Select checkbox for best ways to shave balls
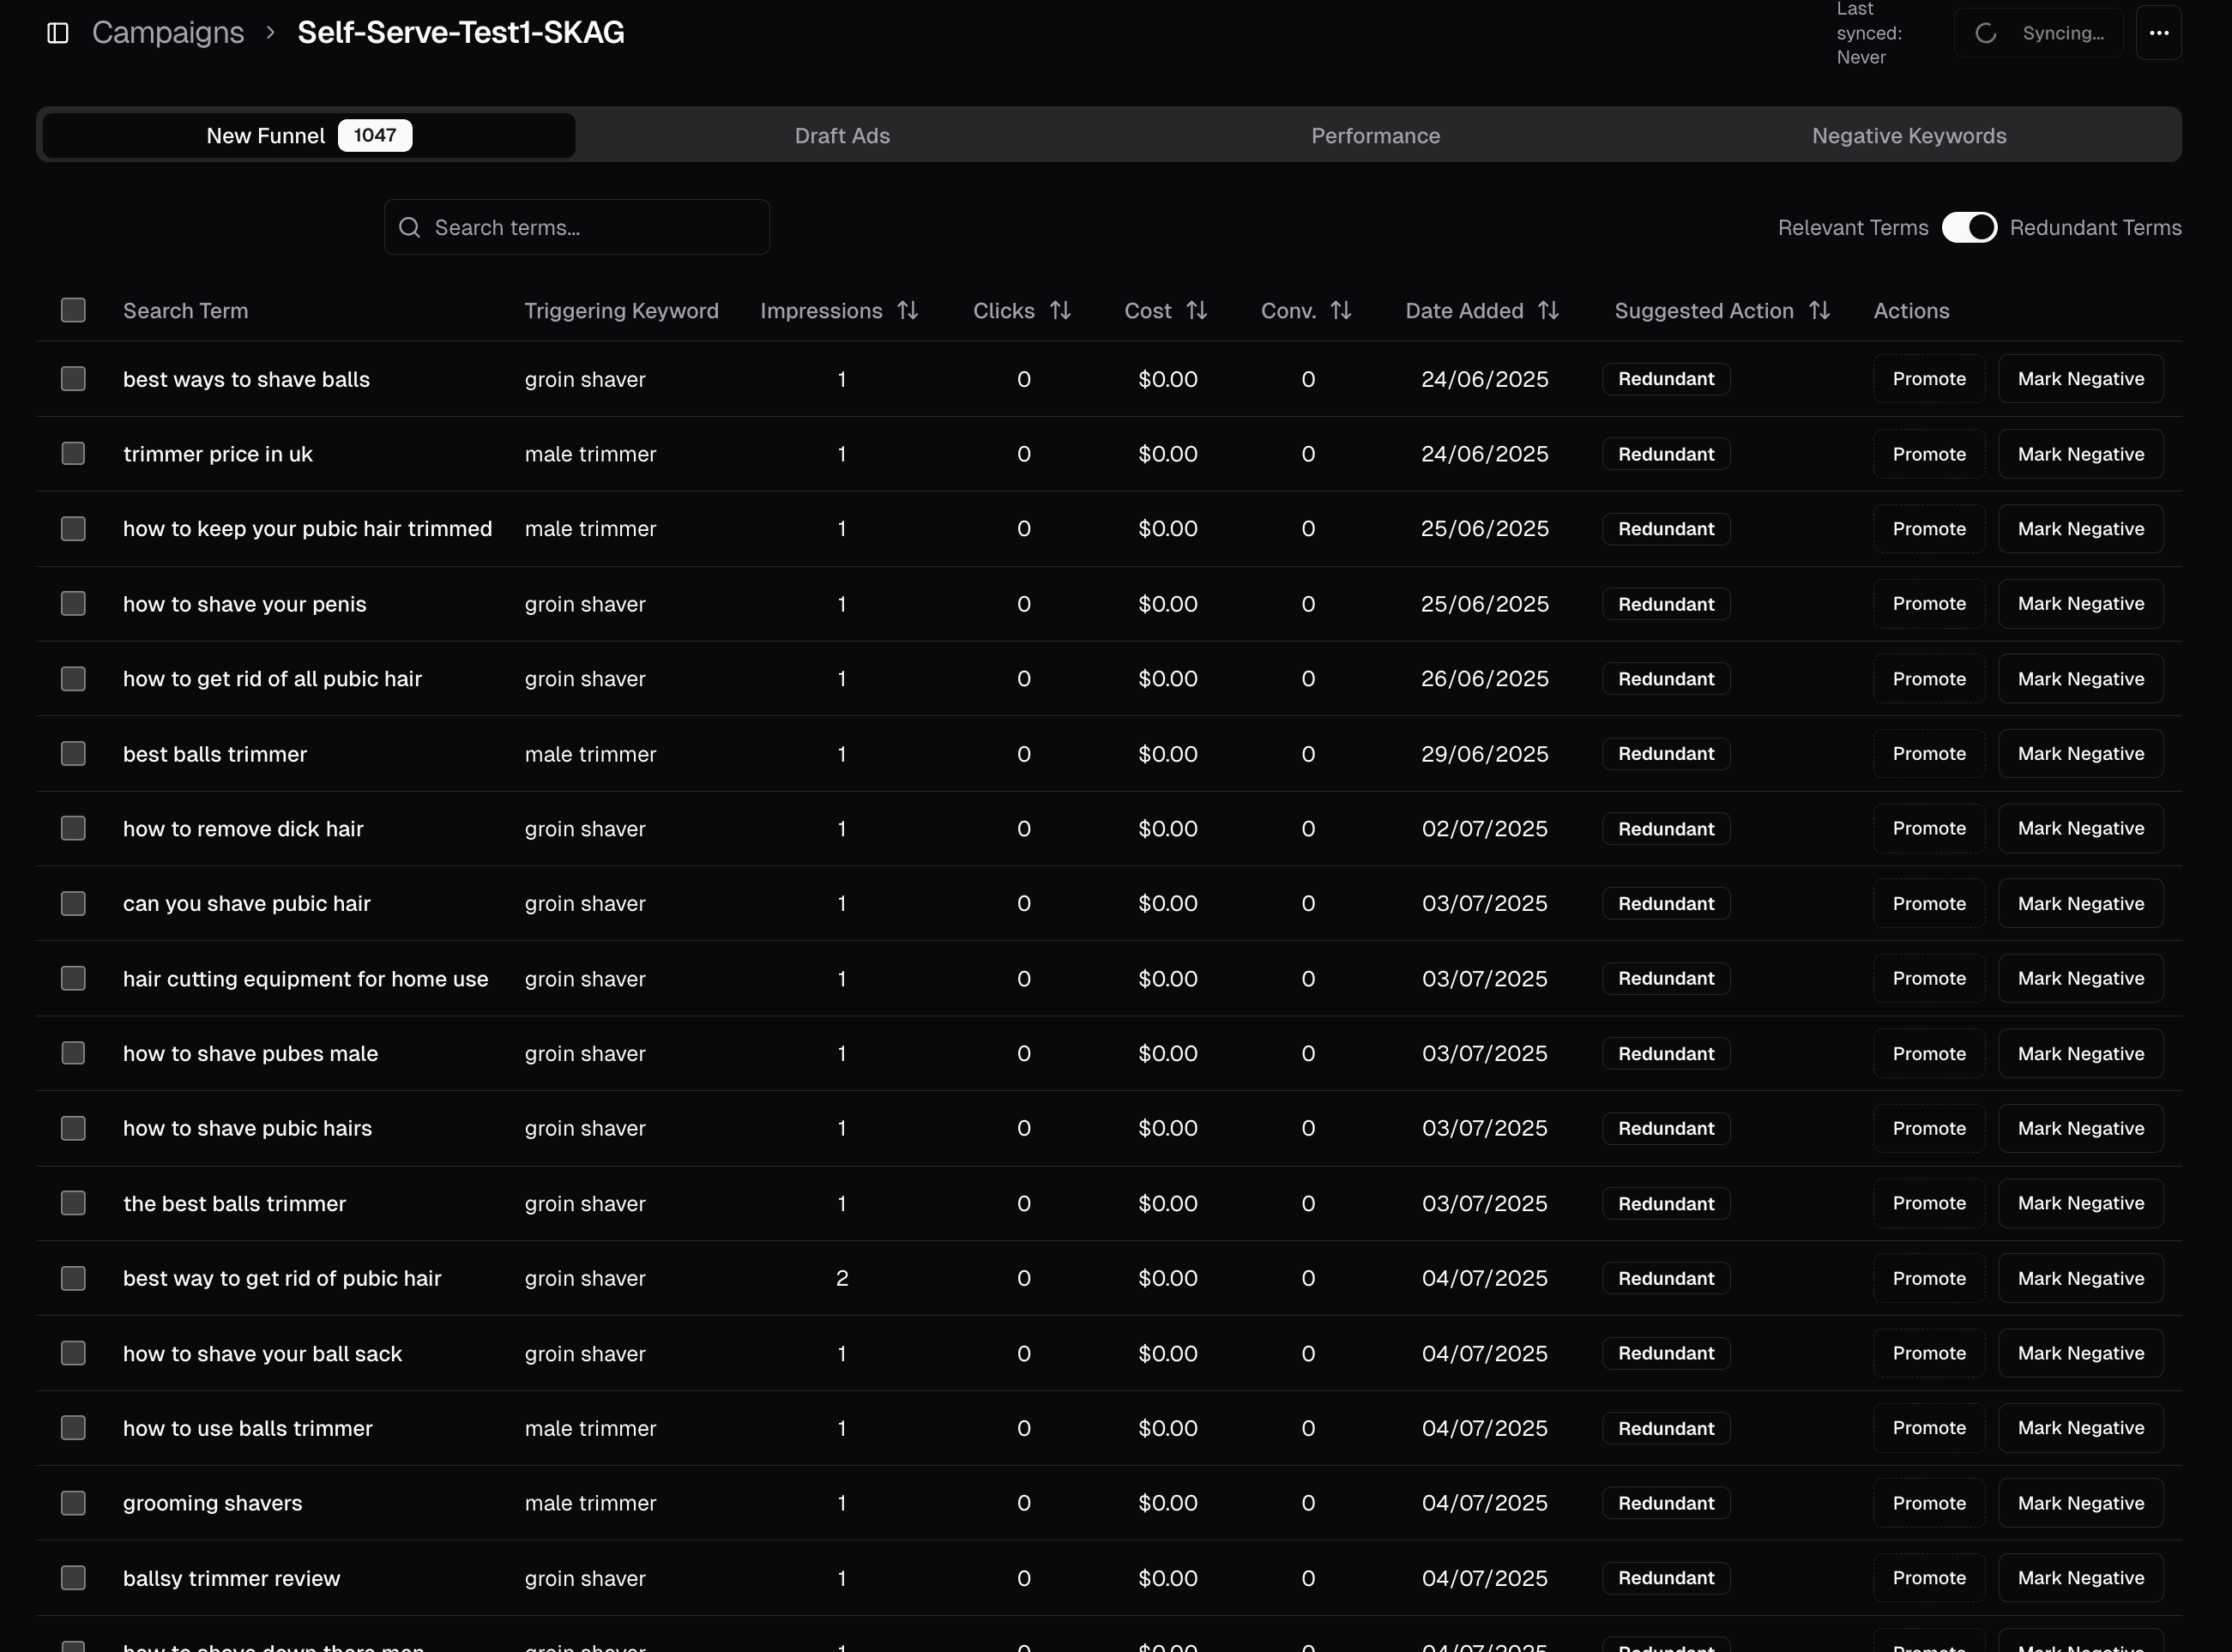 coord(73,378)
